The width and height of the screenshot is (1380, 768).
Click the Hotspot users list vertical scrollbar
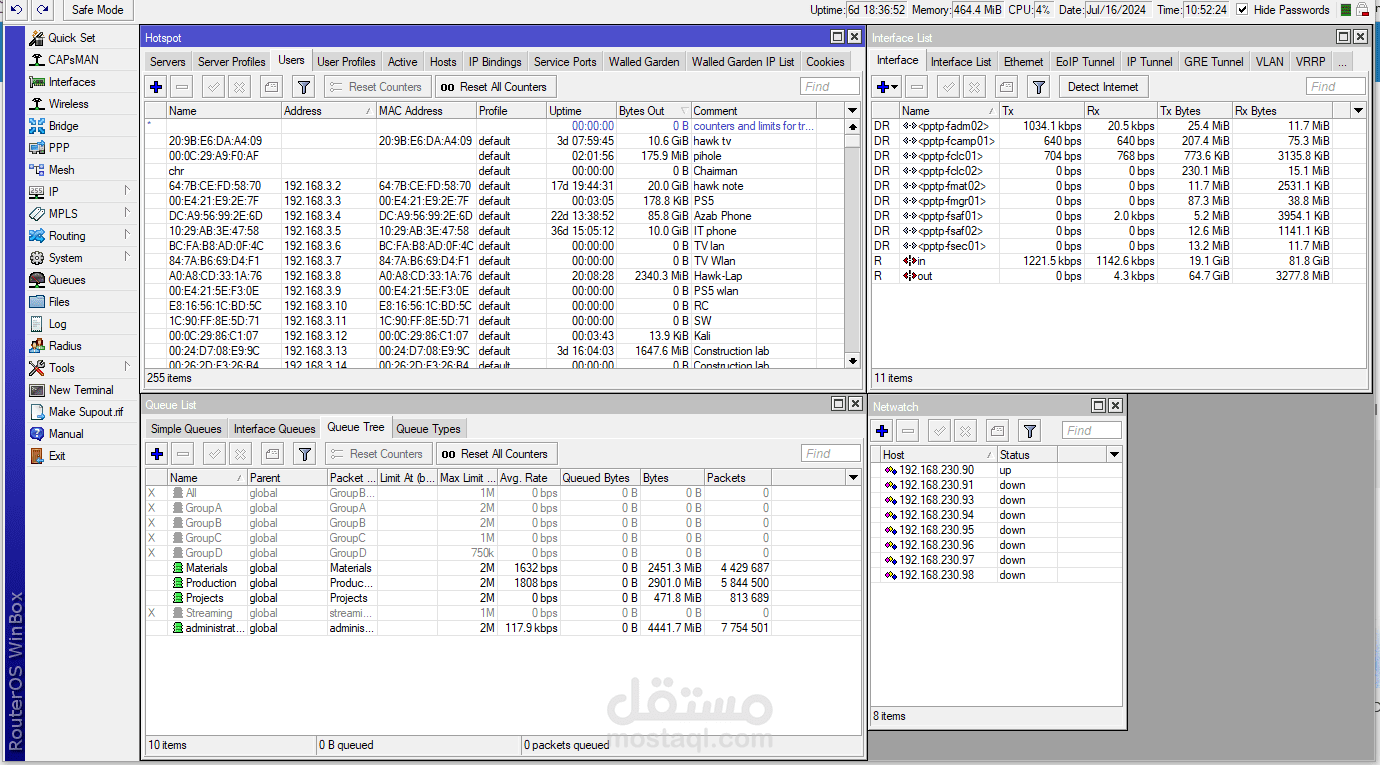click(852, 243)
